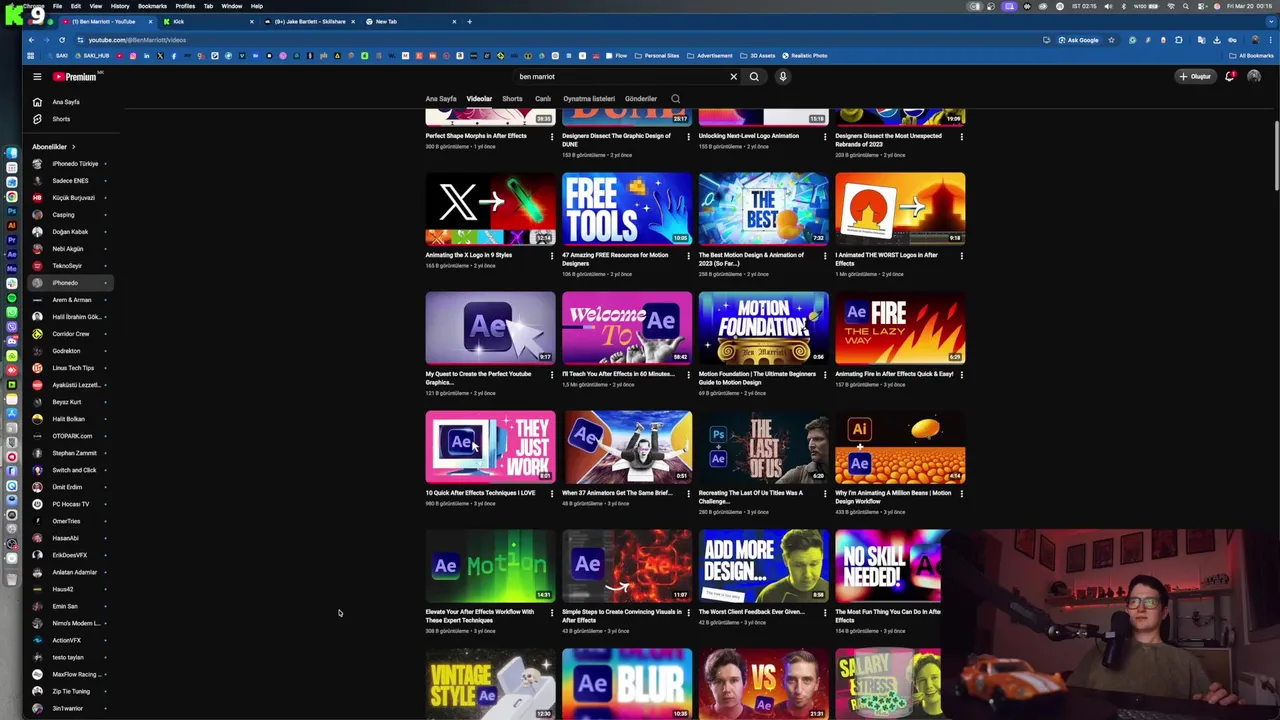Start voice search with the microphone icon
Image resolution: width=1280 pixels, height=720 pixels.
[783, 76]
